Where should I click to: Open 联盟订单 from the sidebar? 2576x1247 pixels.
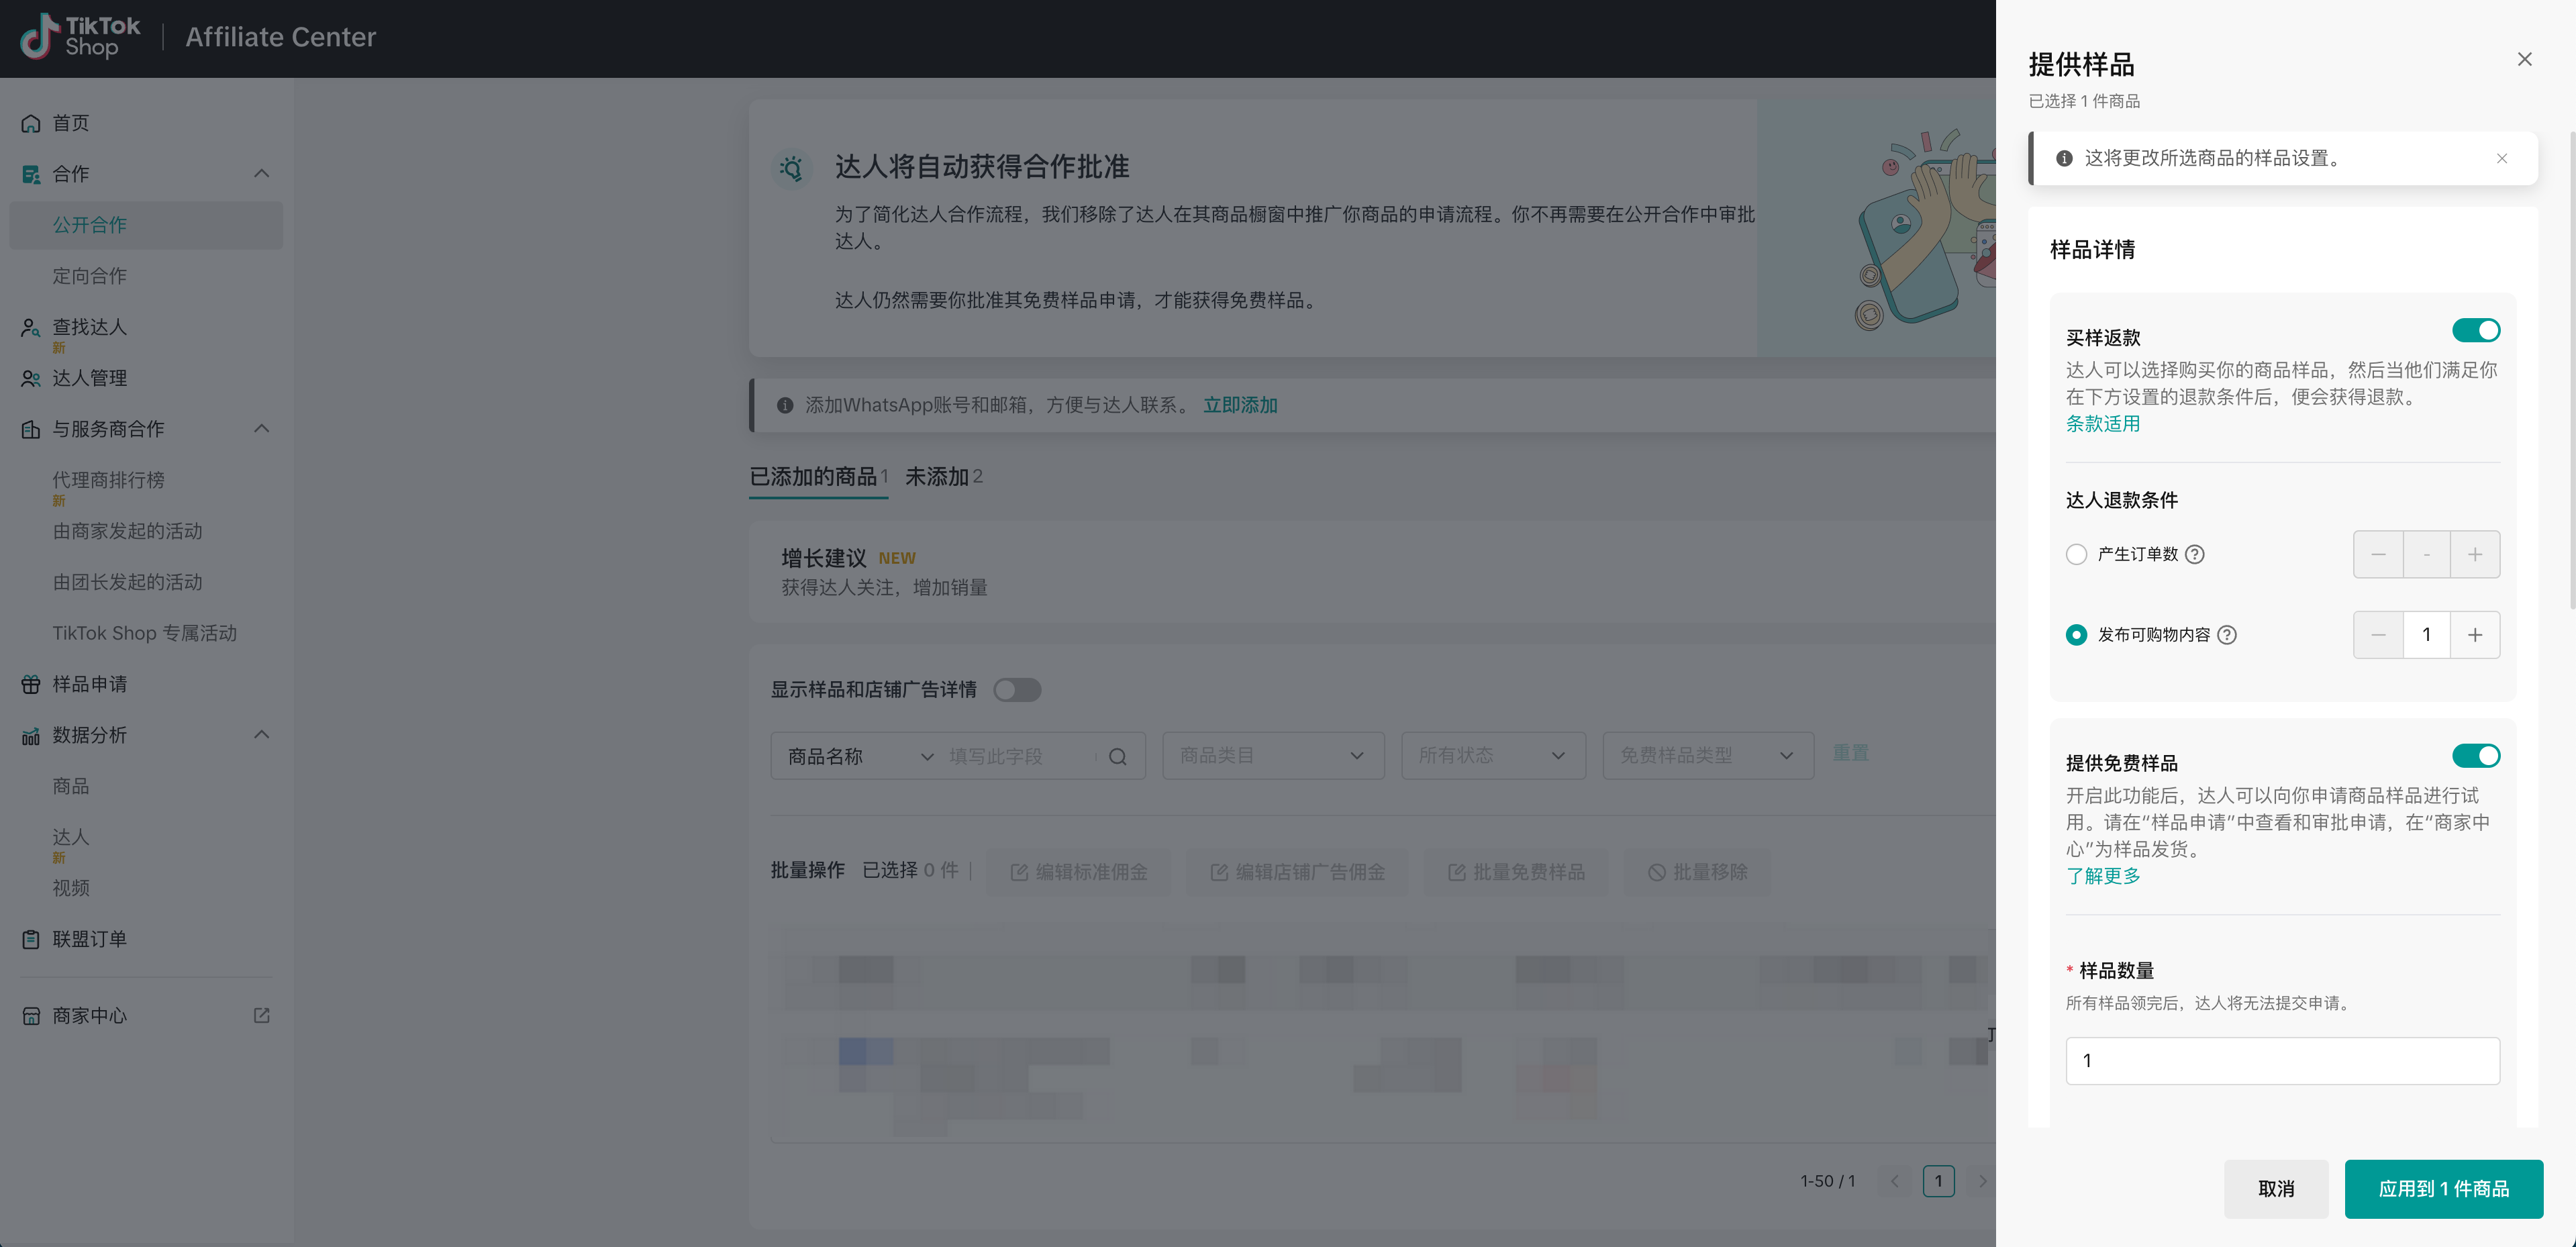click(x=89, y=939)
